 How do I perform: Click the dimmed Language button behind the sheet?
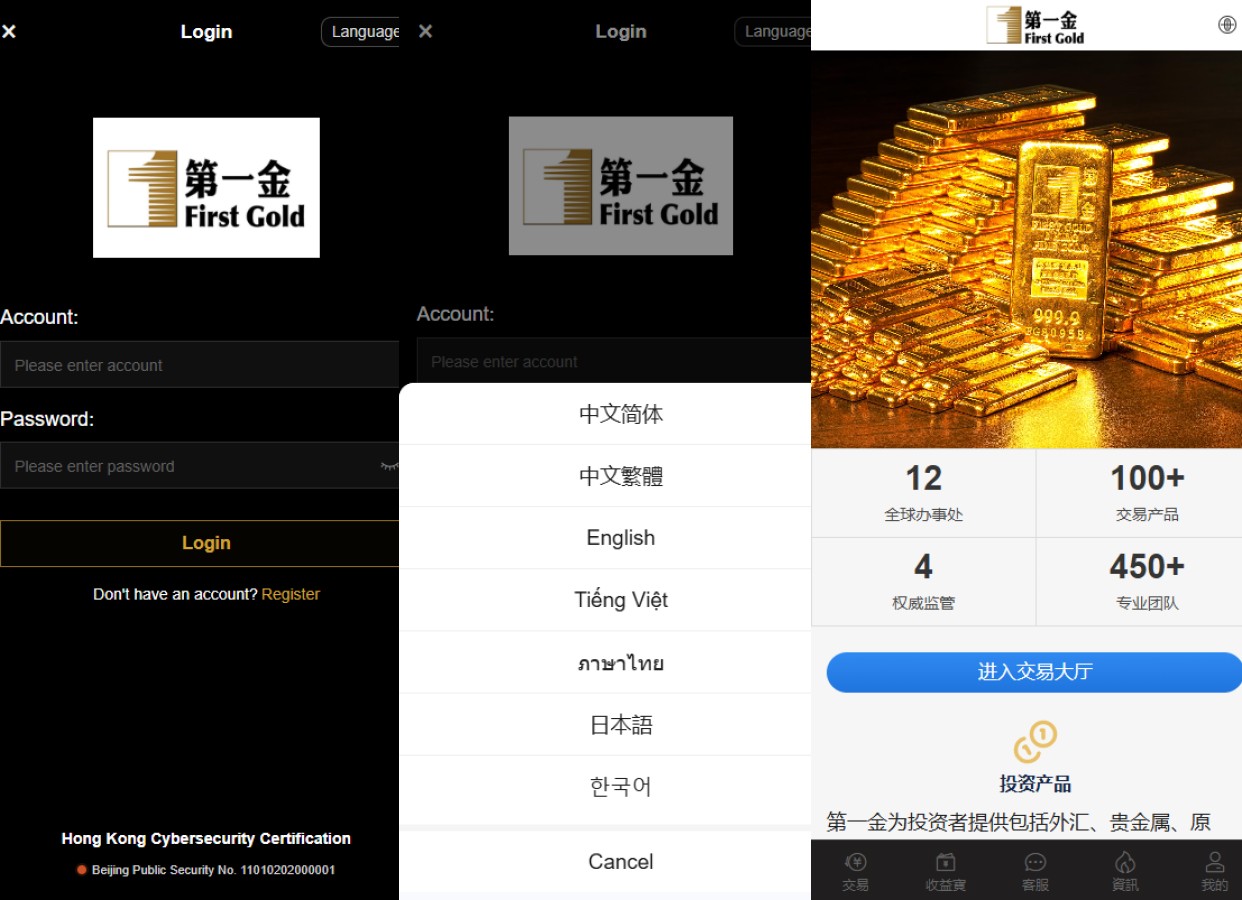pyautogui.click(x=773, y=32)
